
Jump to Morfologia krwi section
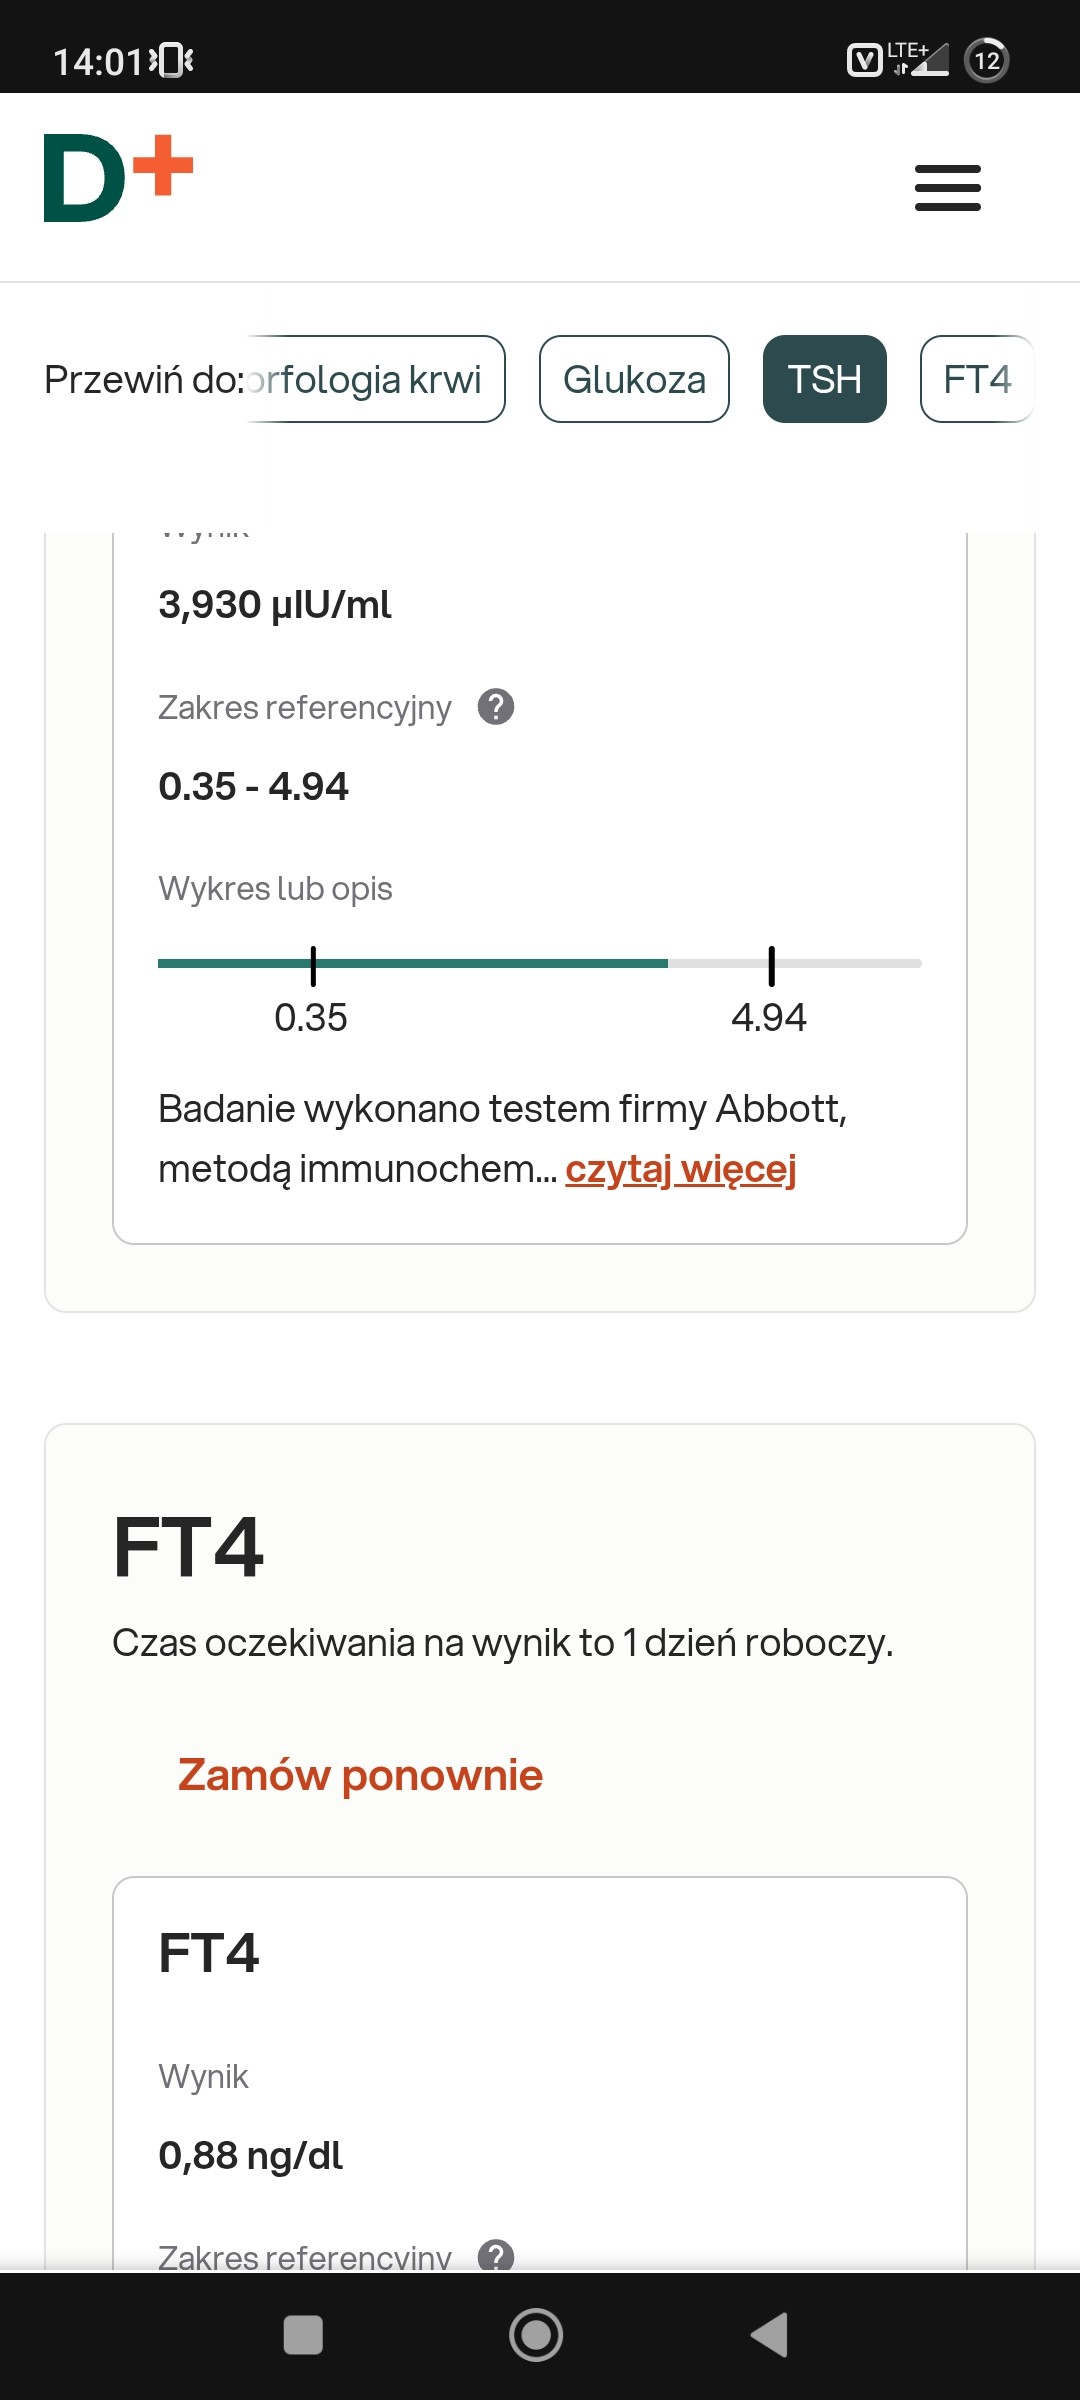tap(374, 380)
